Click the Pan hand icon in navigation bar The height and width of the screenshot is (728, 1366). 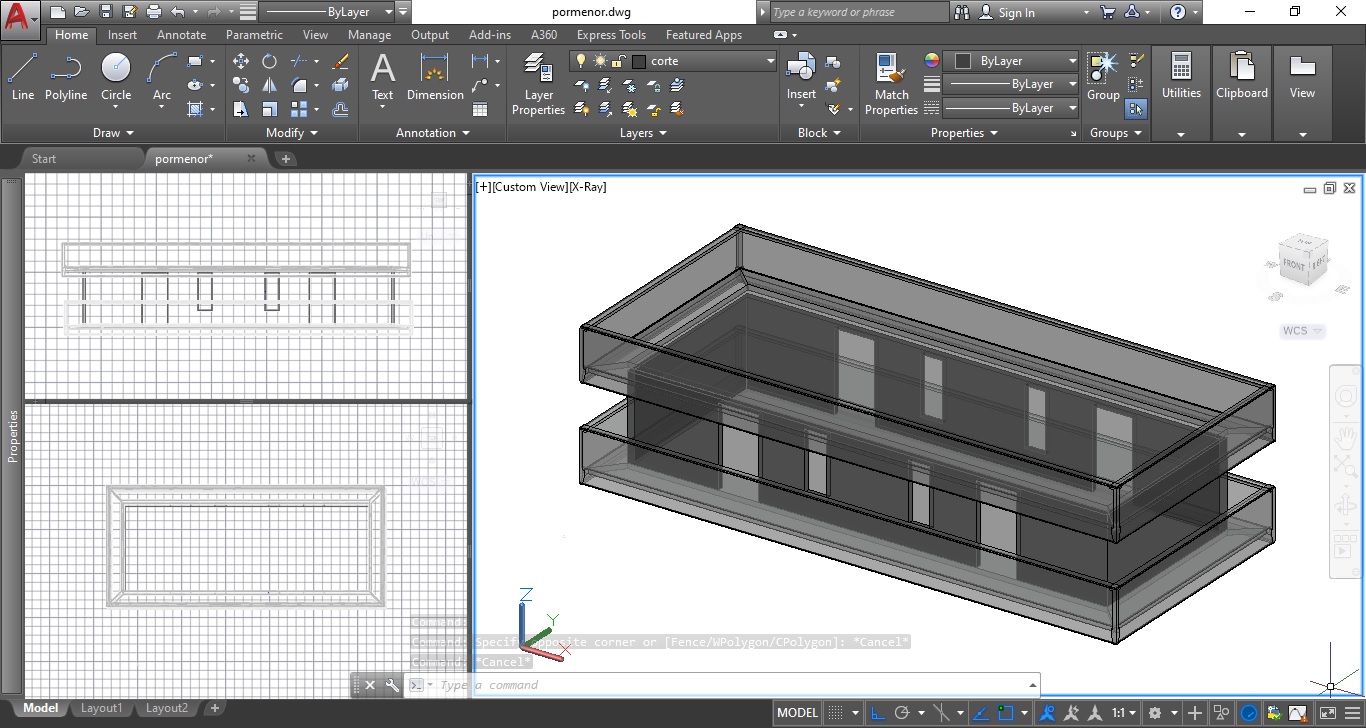[1345, 437]
